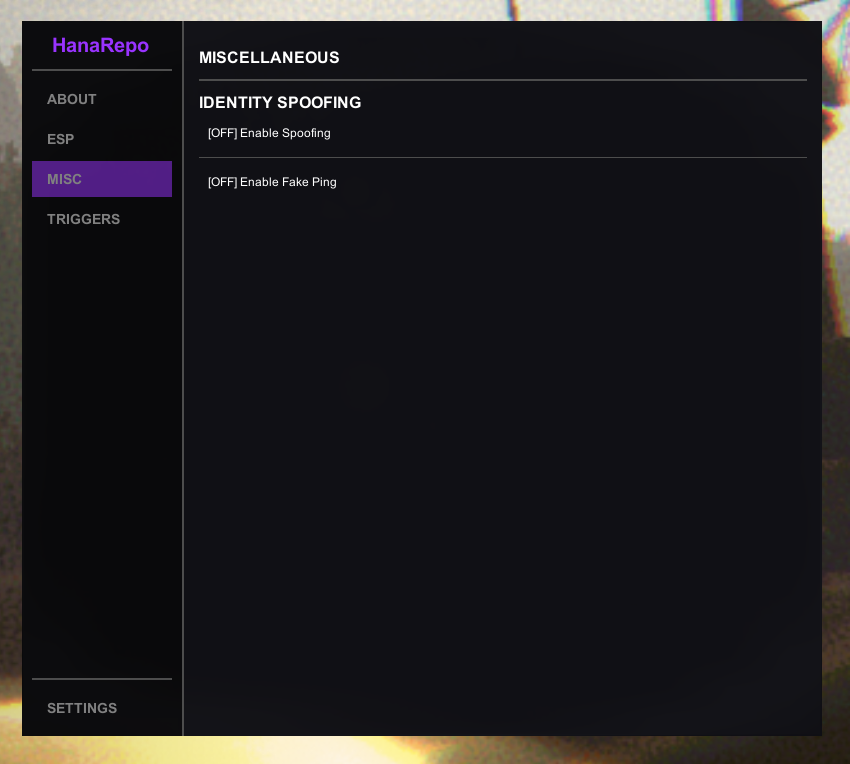Screen dimensions: 850x764
Task: Toggle the Enable Spoofing option
Action: (x=269, y=133)
